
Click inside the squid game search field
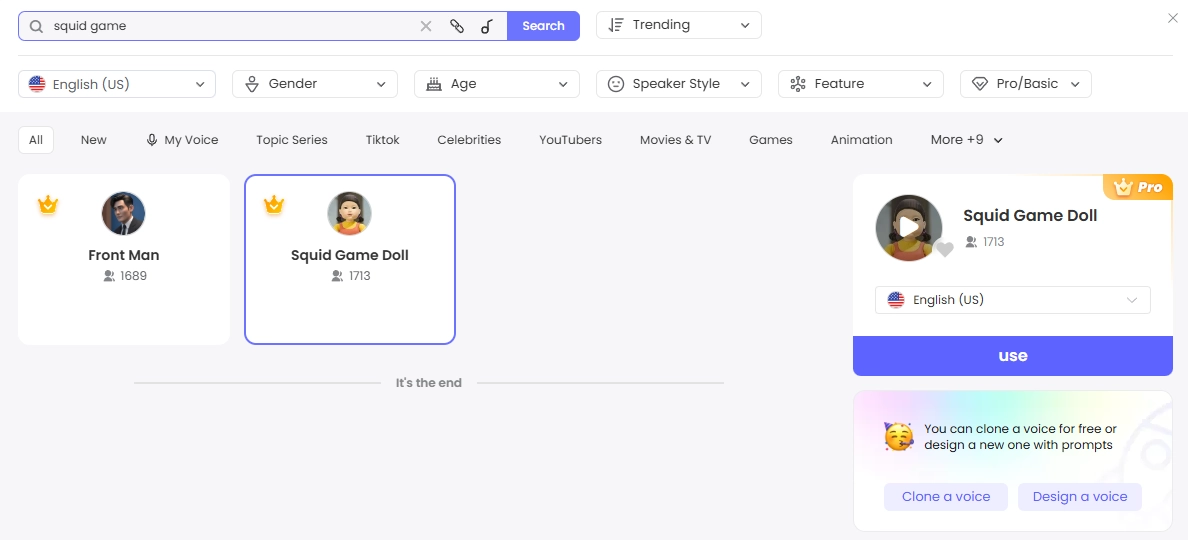(230, 26)
